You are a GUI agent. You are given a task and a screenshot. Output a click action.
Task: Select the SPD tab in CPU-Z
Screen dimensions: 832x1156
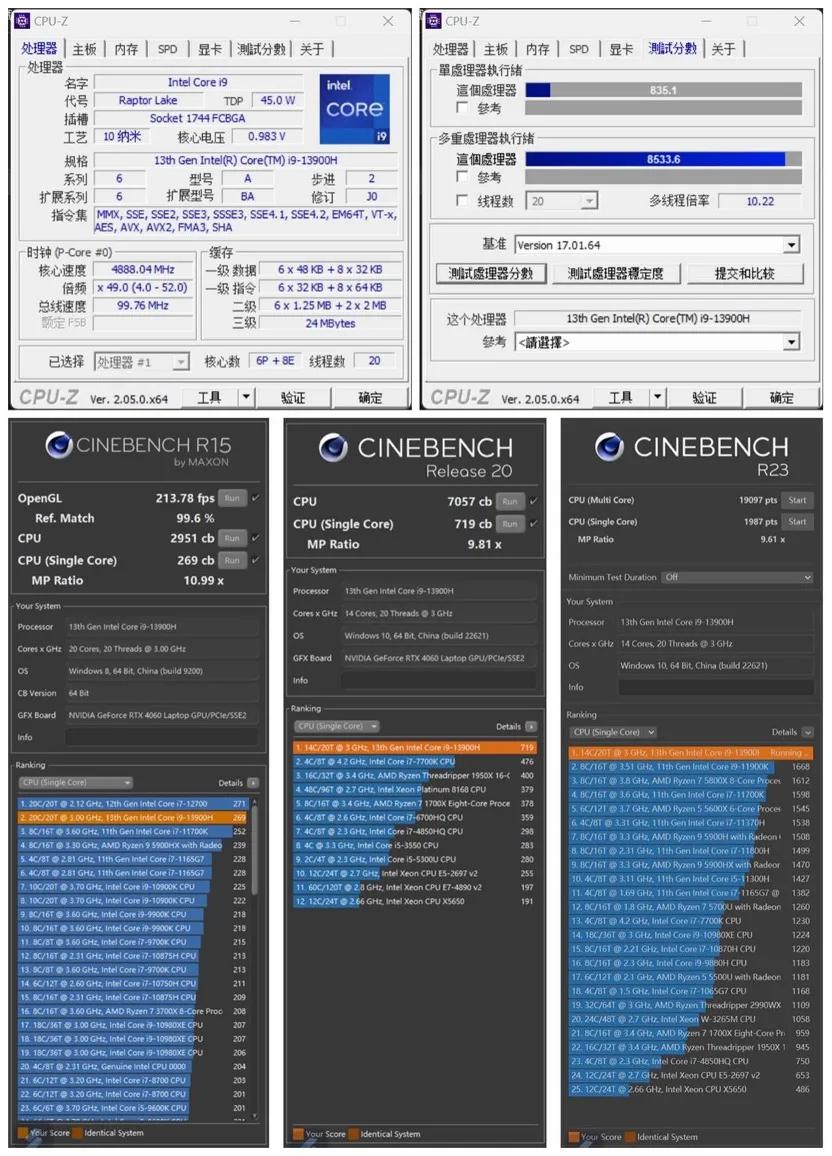pos(167,47)
